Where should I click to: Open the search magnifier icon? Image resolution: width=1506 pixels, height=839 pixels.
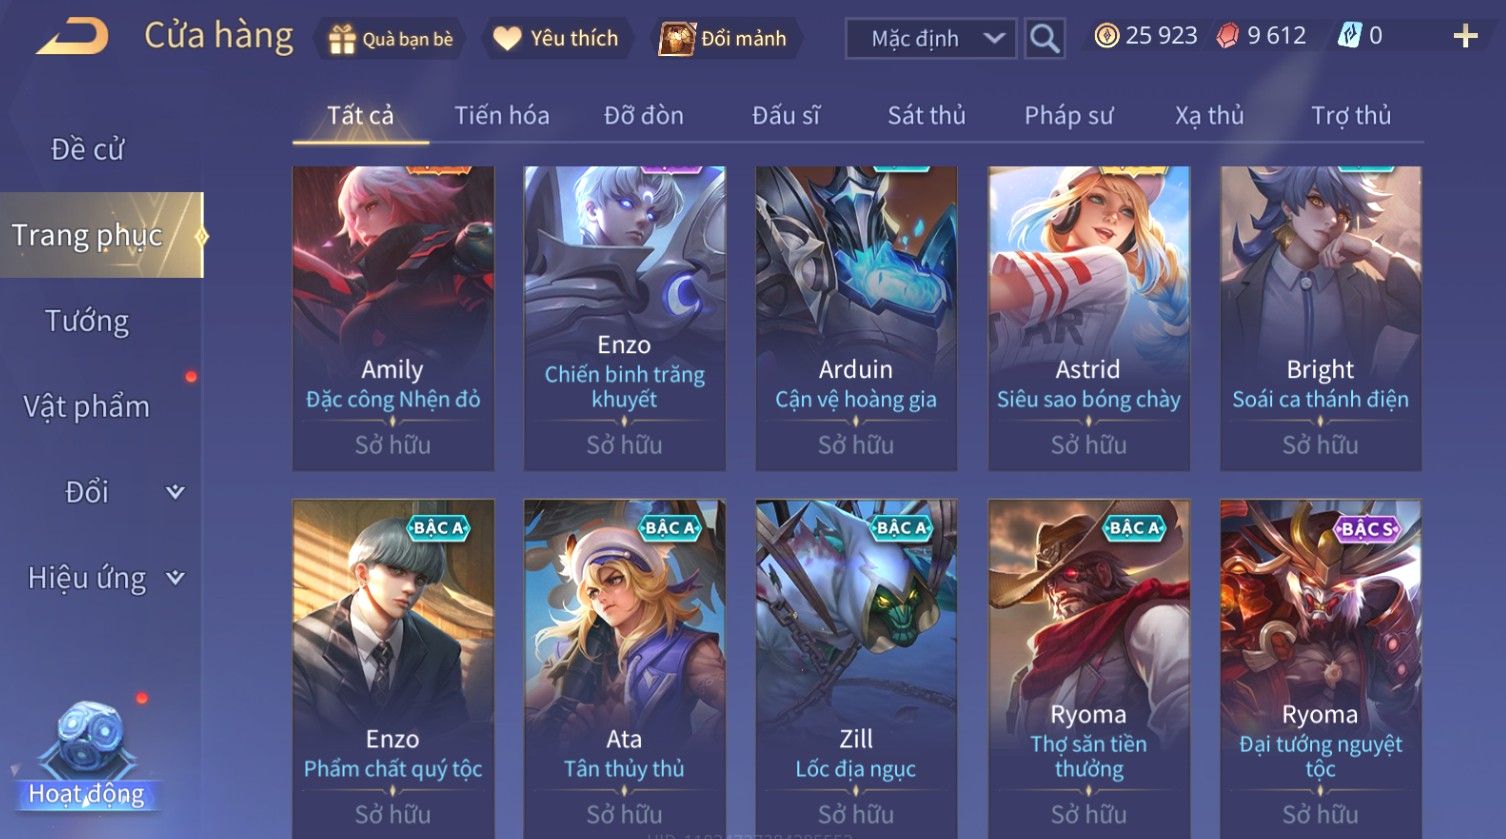tap(1044, 39)
